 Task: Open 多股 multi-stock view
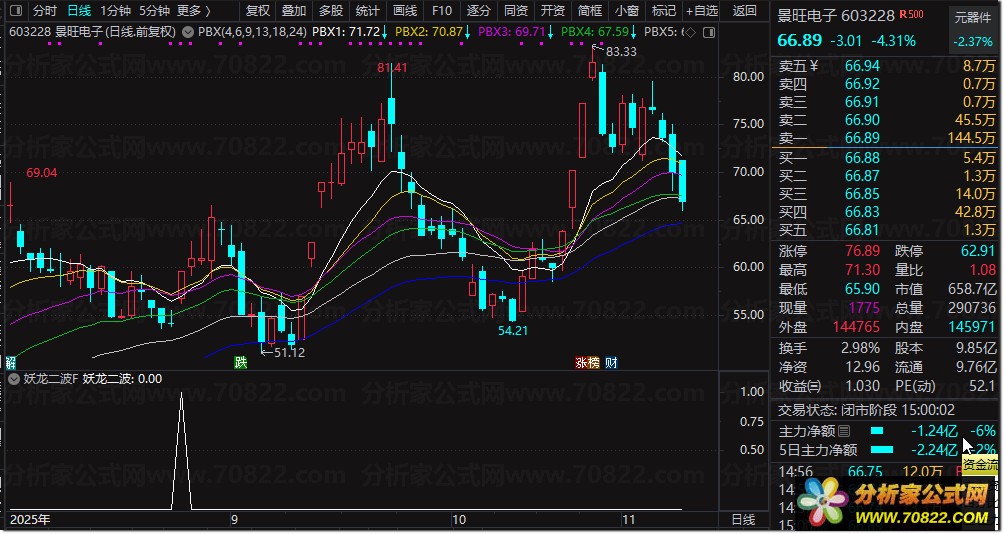[331, 11]
